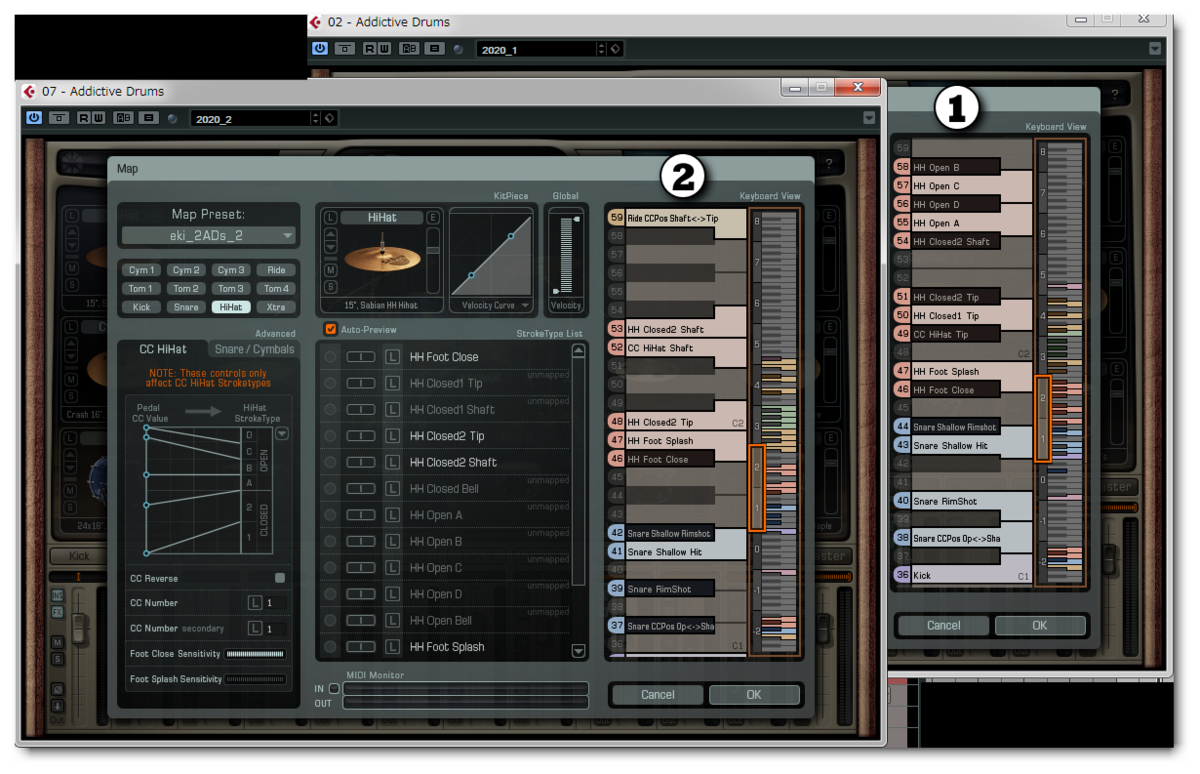Click learn L icon for HH Open A
Viewport: 1200px width, 774px height.
[392, 515]
